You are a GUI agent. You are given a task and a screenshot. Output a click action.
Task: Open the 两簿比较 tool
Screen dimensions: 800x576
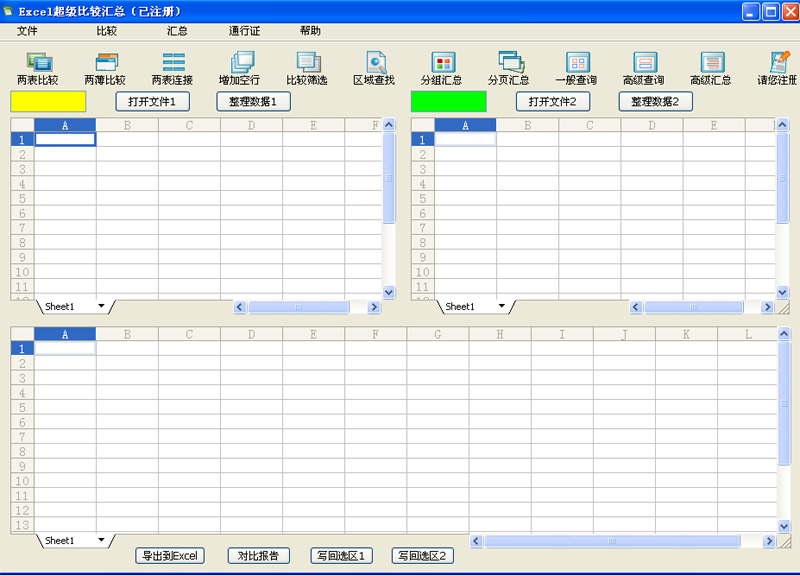point(105,68)
